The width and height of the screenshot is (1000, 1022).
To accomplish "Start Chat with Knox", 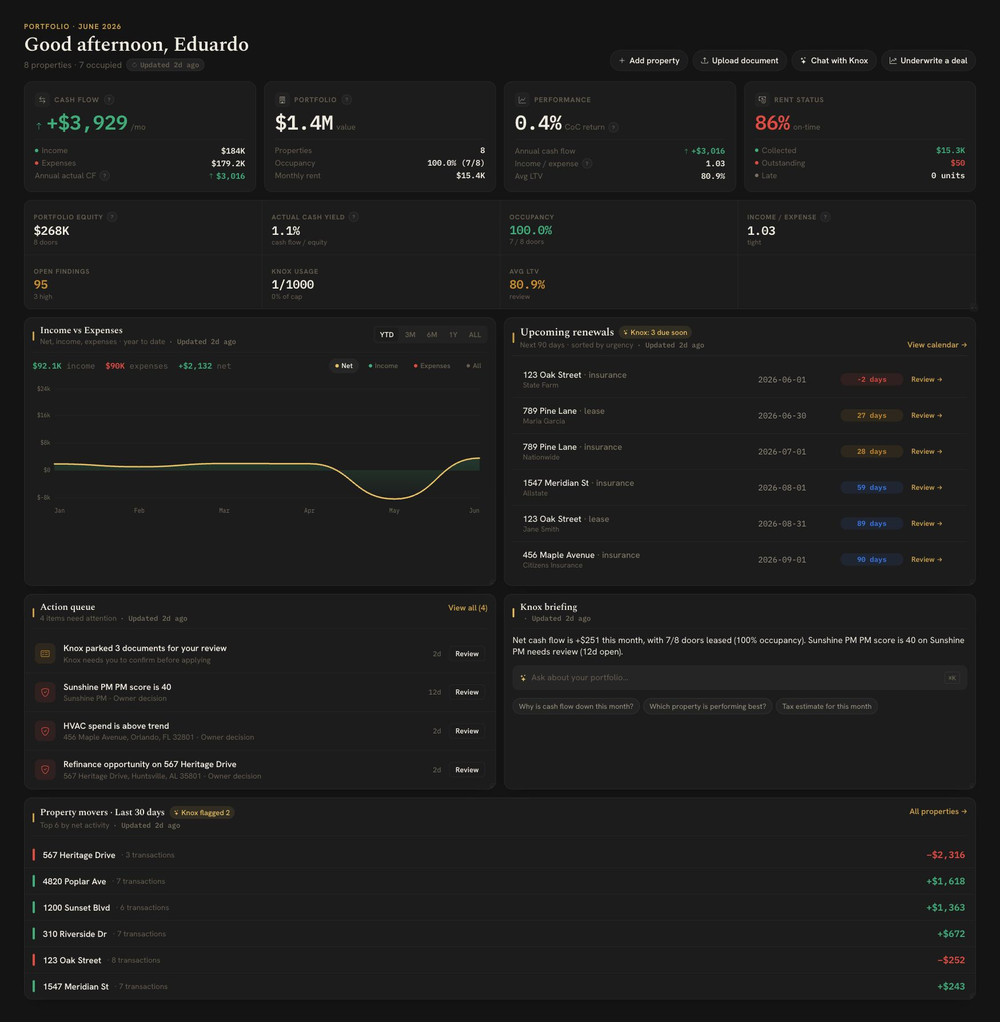I will coord(834,61).
